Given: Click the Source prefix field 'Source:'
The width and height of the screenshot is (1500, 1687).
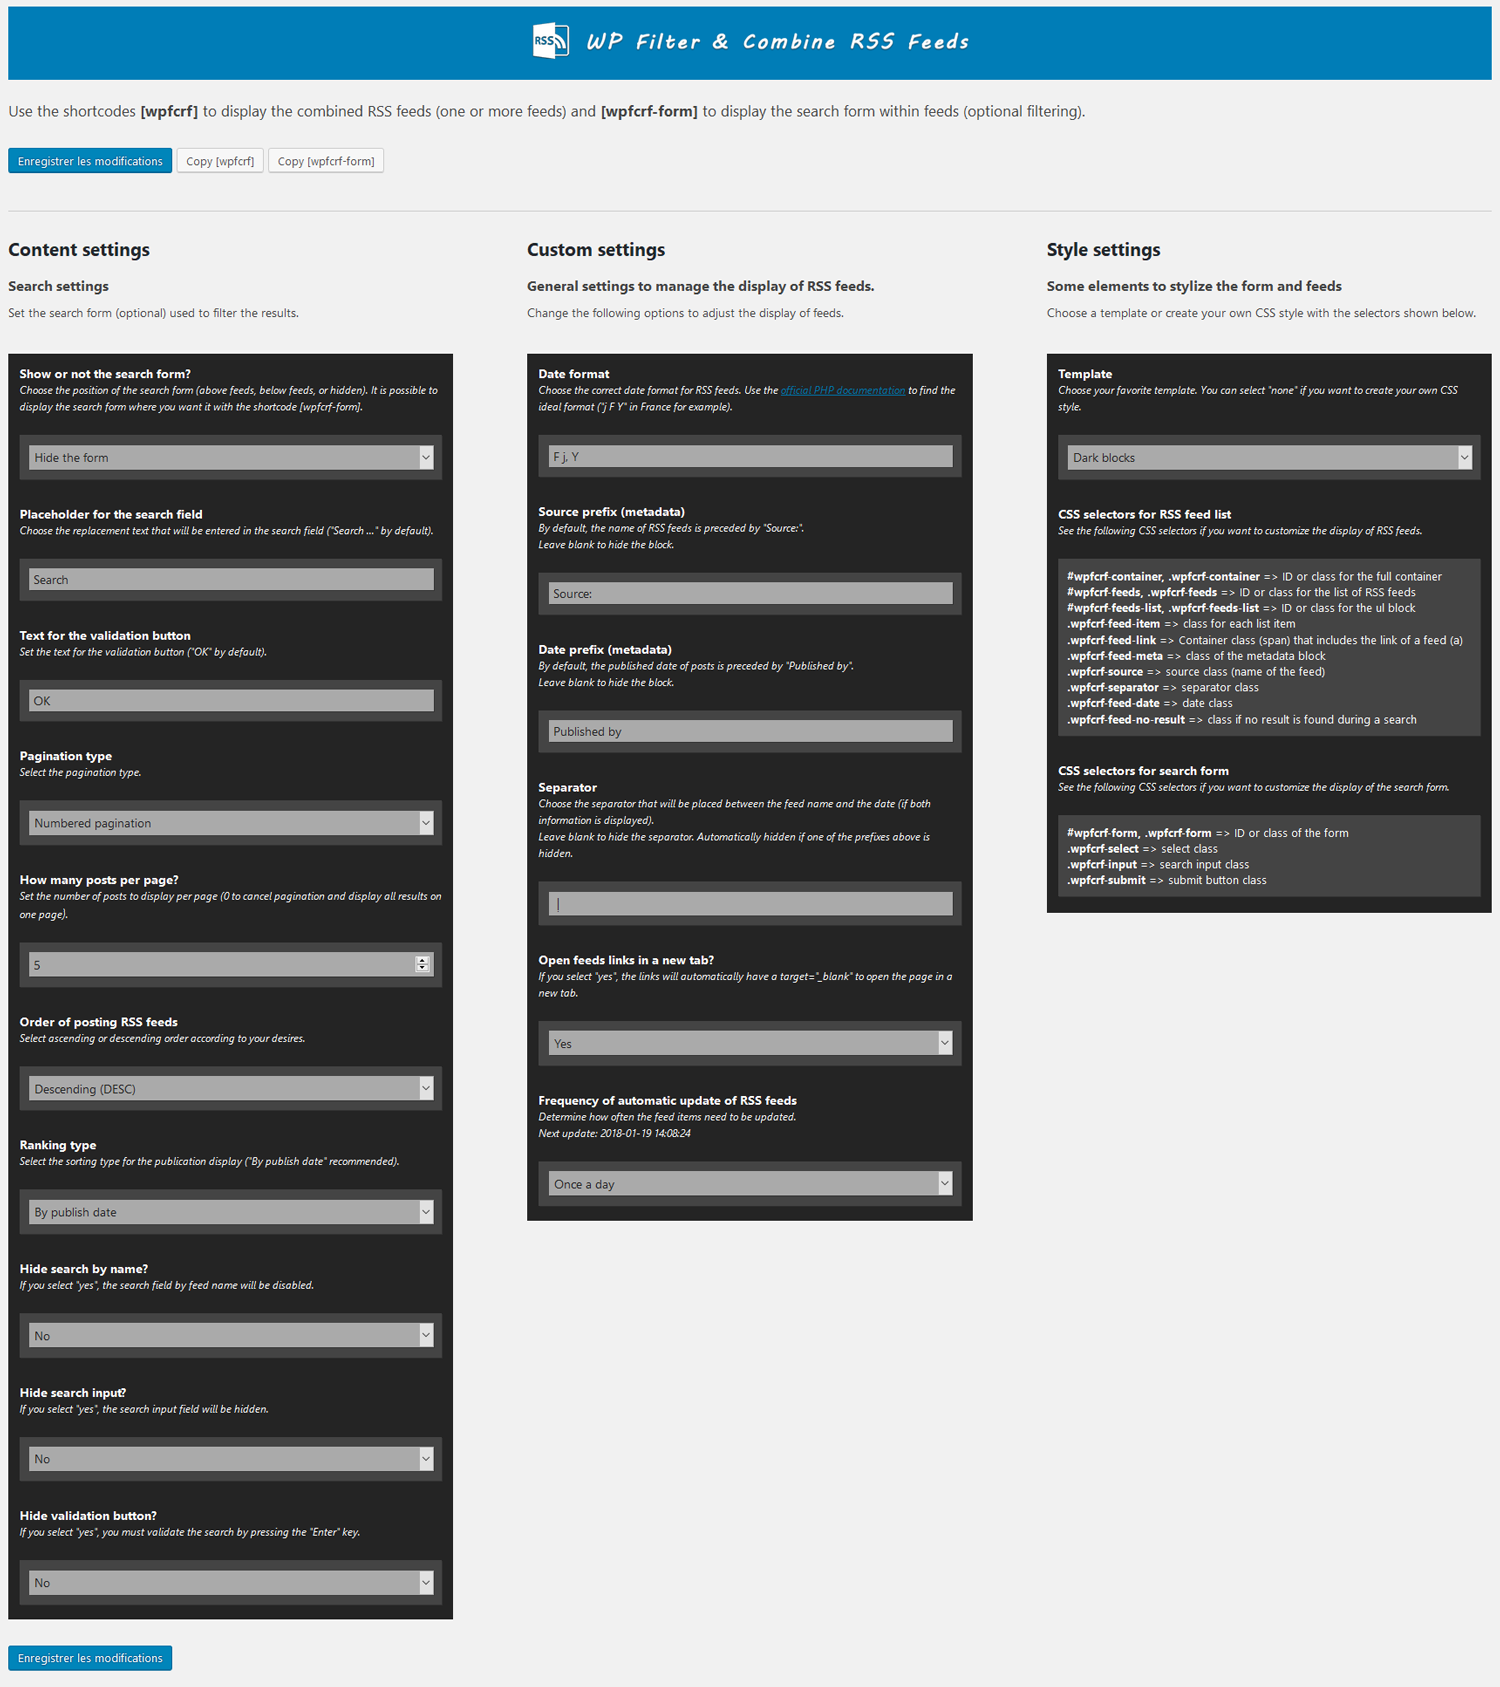Looking at the screenshot, I should [x=750, y=593].
